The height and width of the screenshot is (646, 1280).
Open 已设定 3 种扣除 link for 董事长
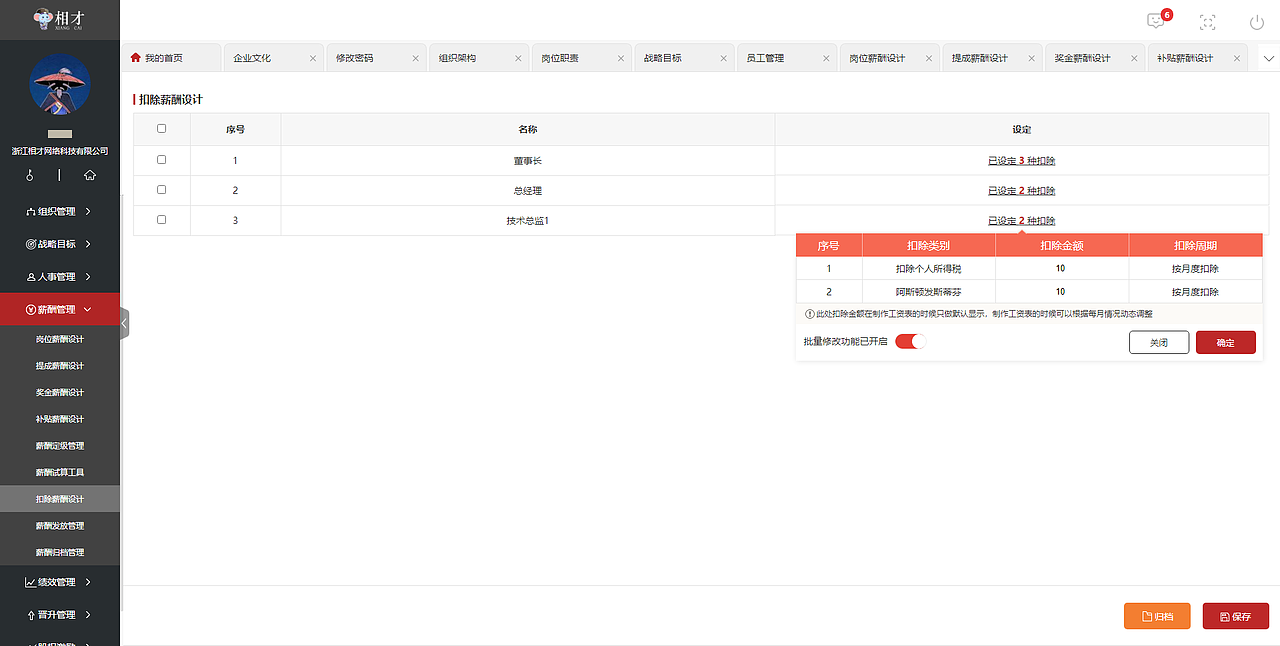click(1021, 159)
